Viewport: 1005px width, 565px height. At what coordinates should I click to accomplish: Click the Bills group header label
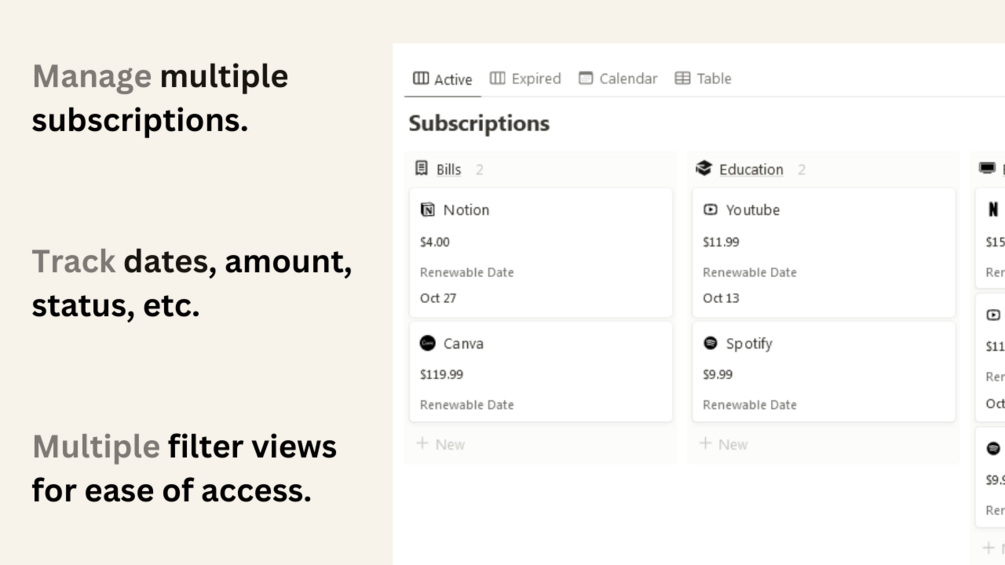pos(449,169)
